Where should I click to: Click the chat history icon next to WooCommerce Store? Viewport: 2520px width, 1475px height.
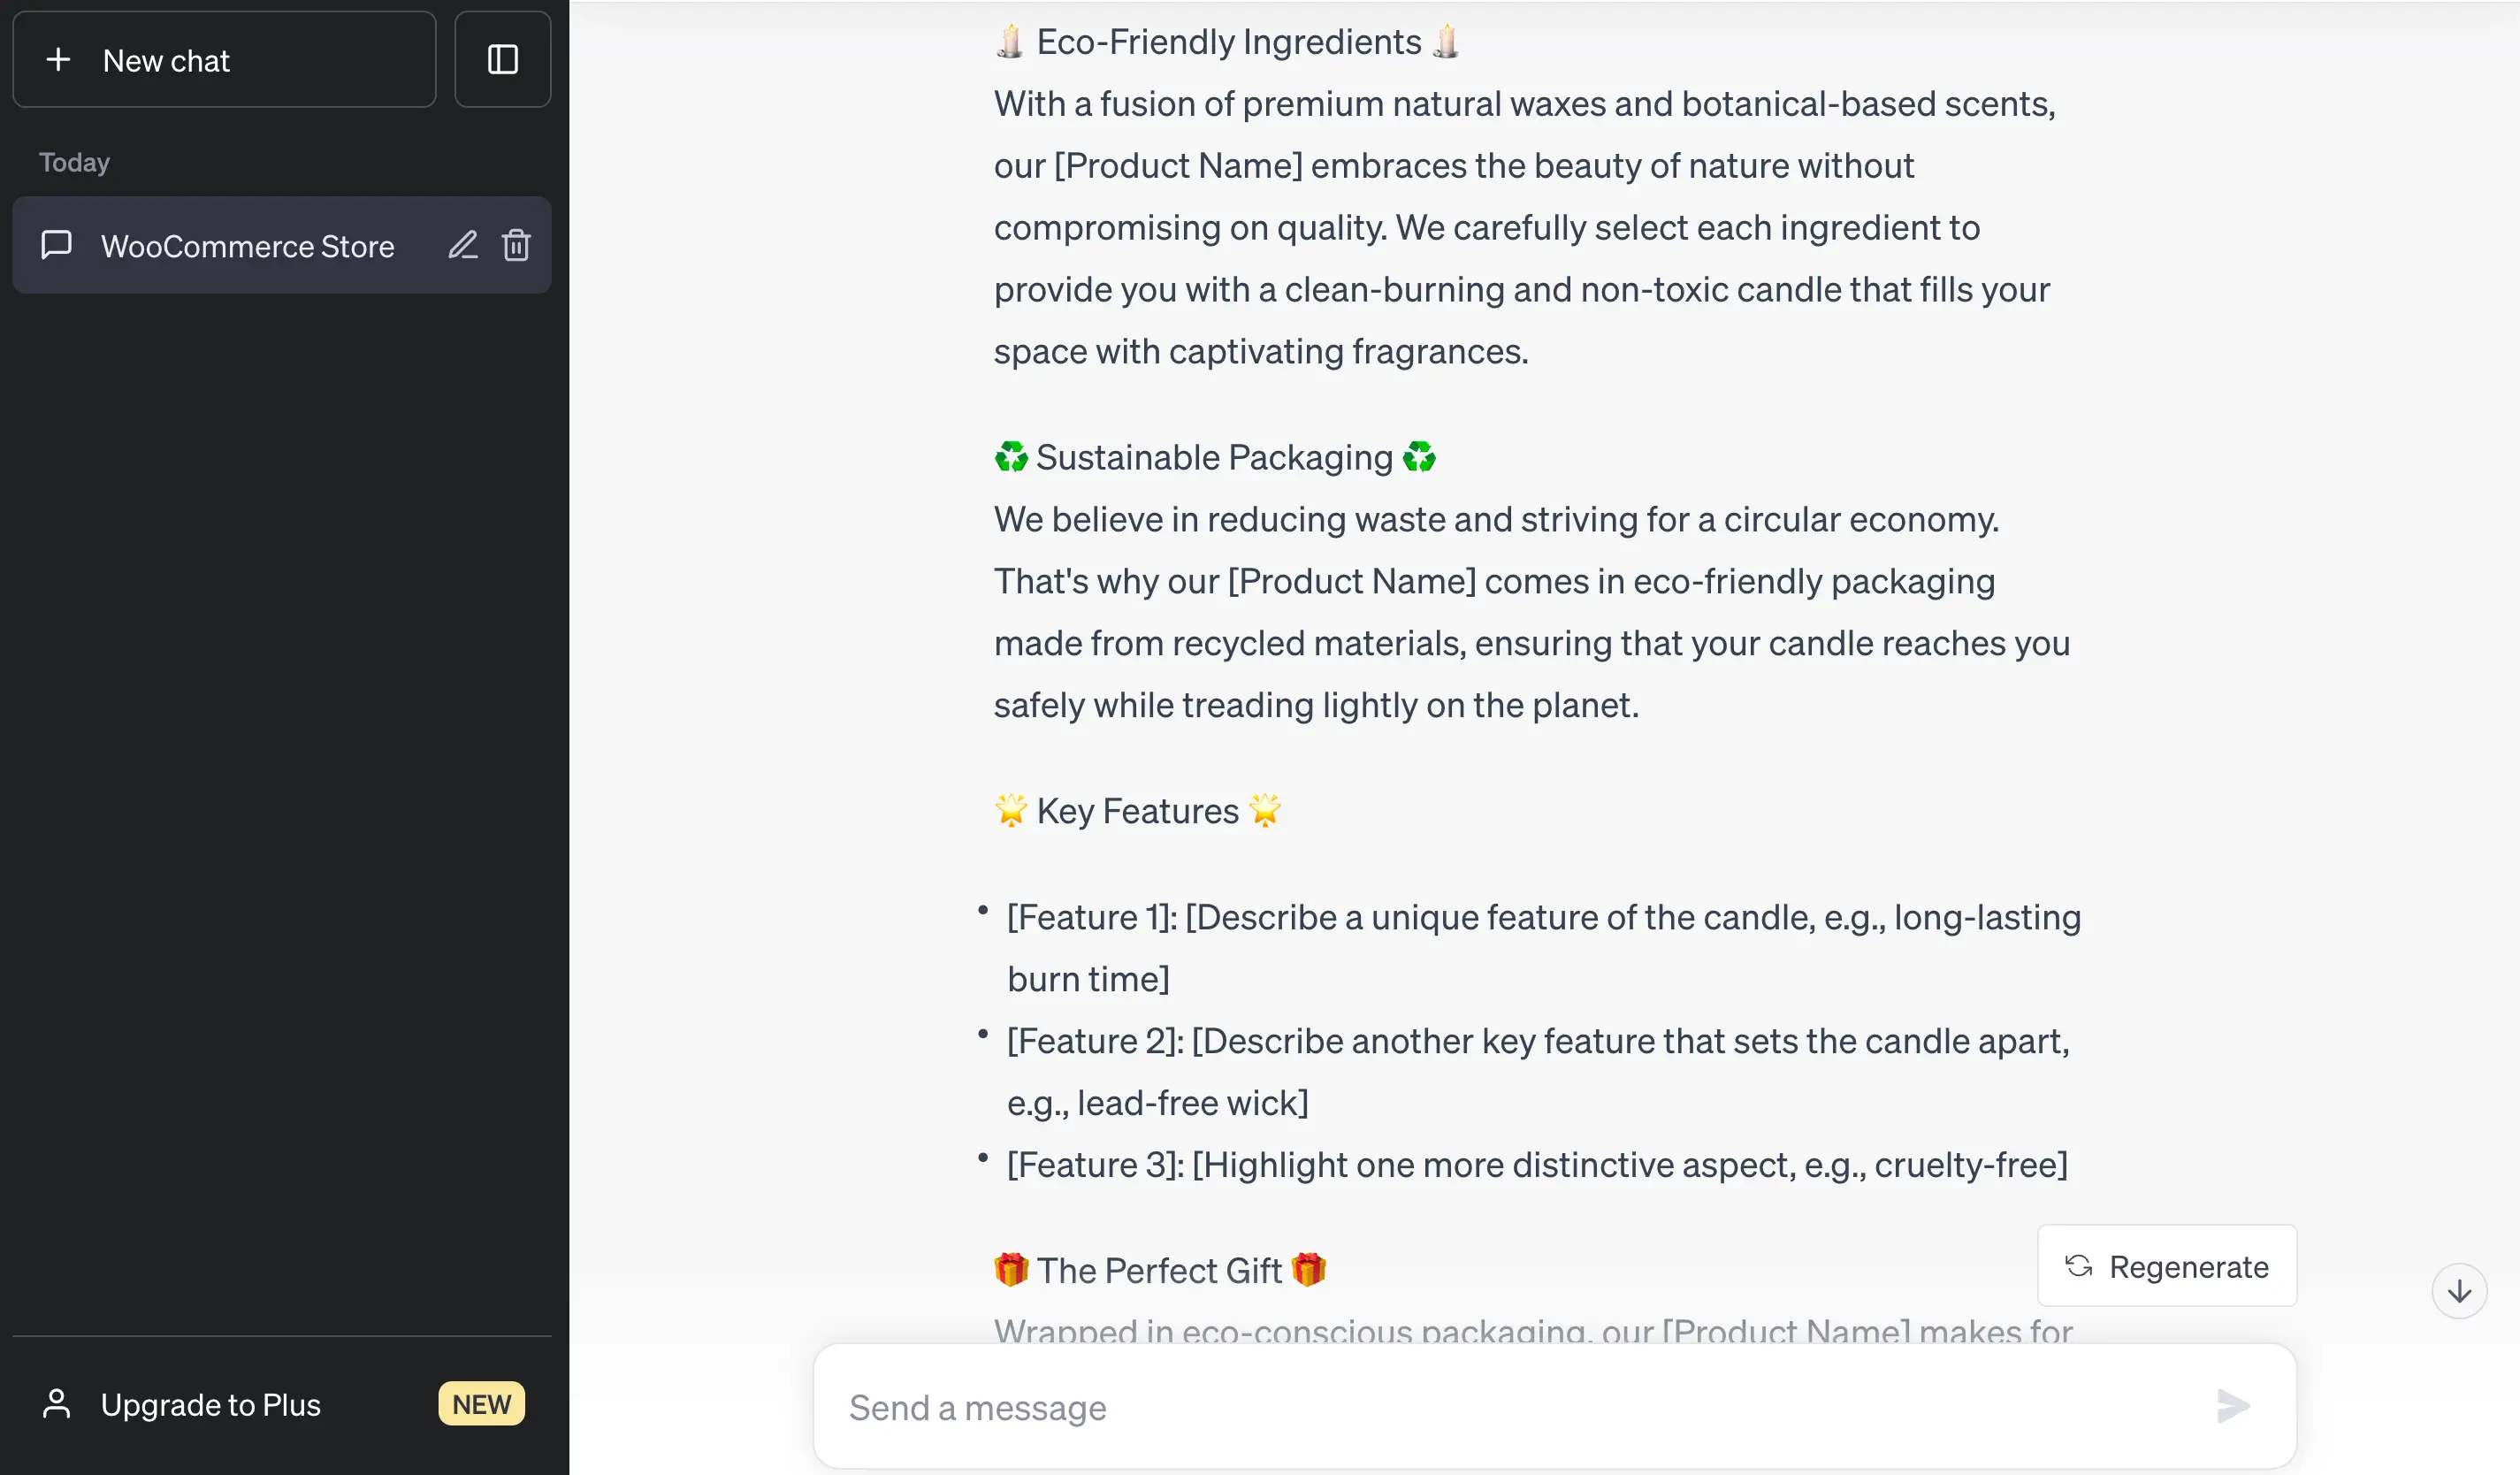[x=55, y=244]
